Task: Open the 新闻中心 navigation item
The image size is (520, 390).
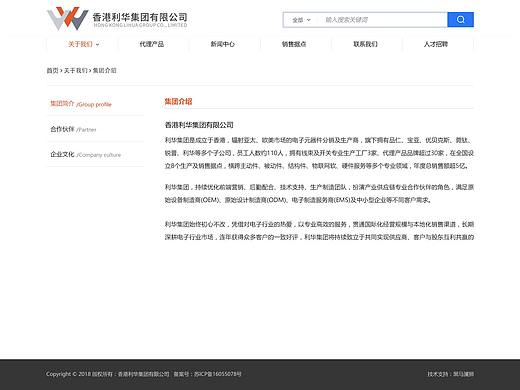Action: 223,44
